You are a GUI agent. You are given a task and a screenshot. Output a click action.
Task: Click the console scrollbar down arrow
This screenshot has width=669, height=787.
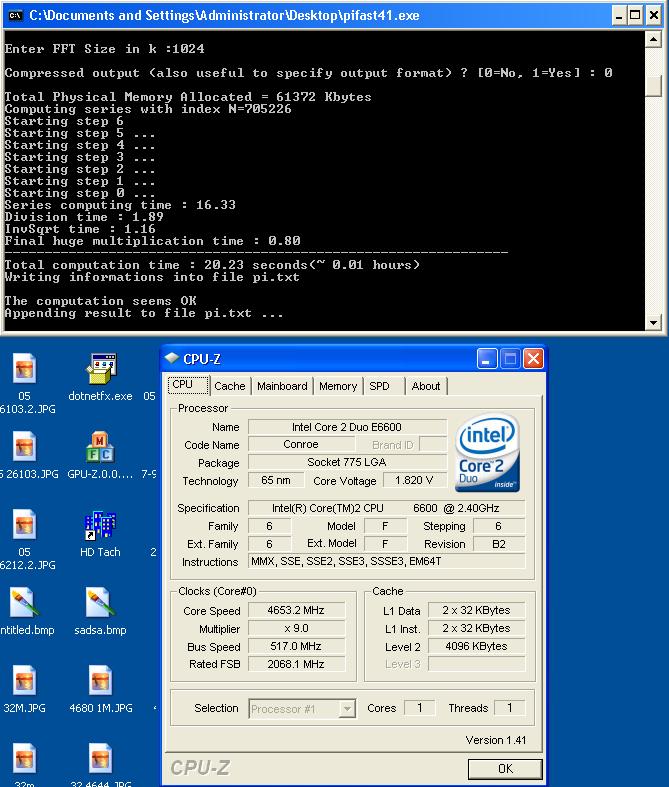(653, 322)
